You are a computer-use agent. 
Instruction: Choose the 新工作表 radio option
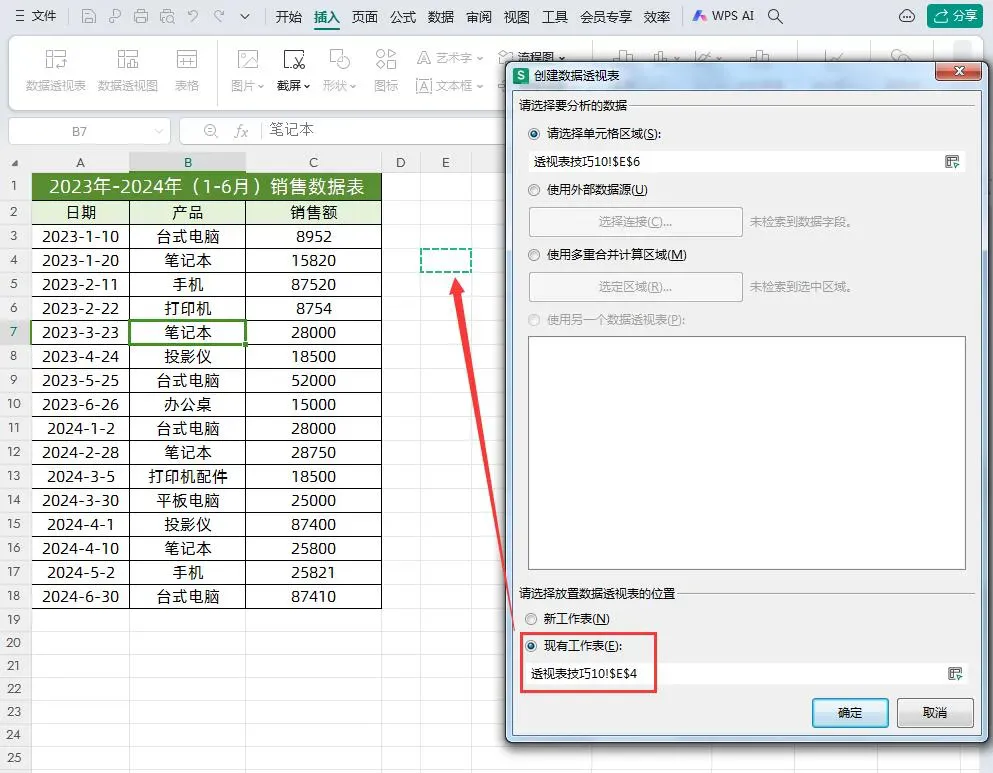(x=531, y=619)
